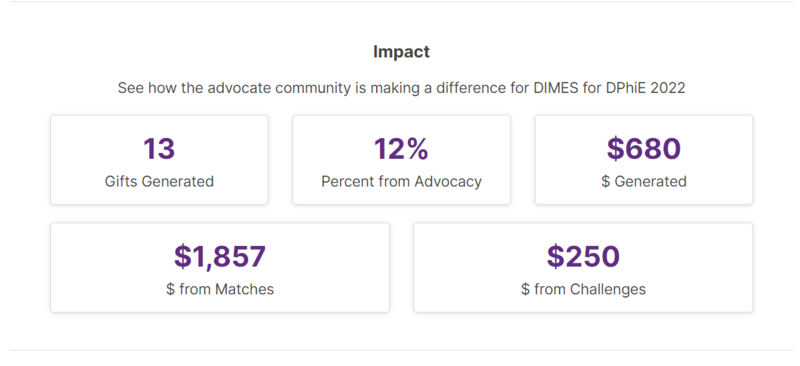
Task: Click the Gifts Generated card
Action: [x=159, y=160]
